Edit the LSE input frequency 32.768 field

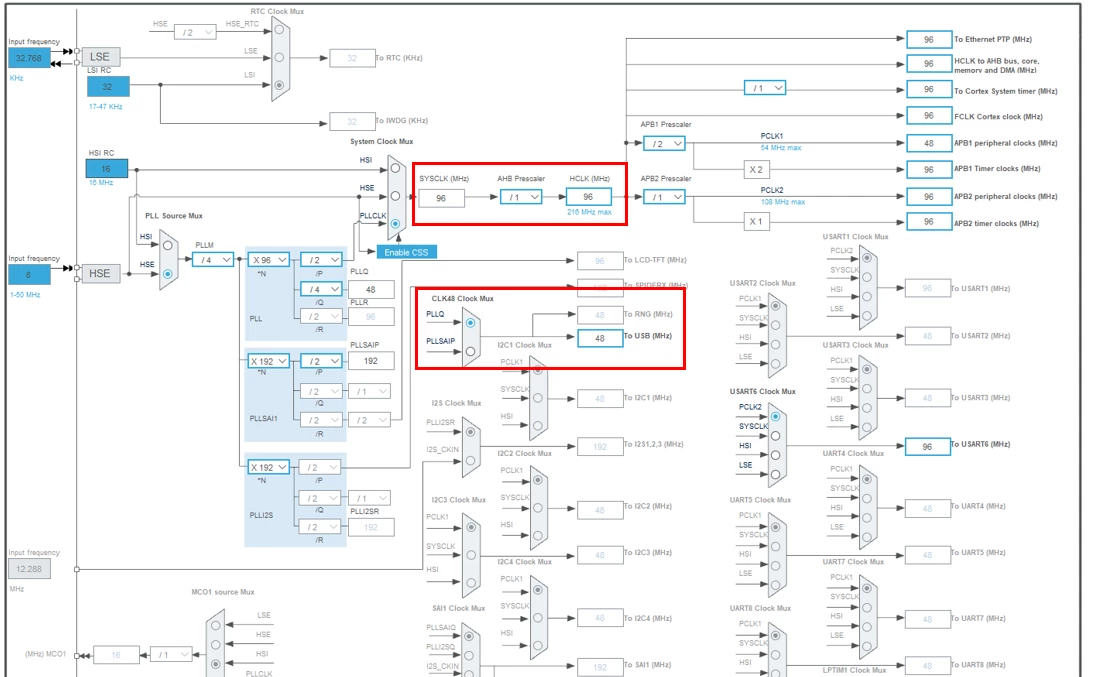(x=29, y=58)
